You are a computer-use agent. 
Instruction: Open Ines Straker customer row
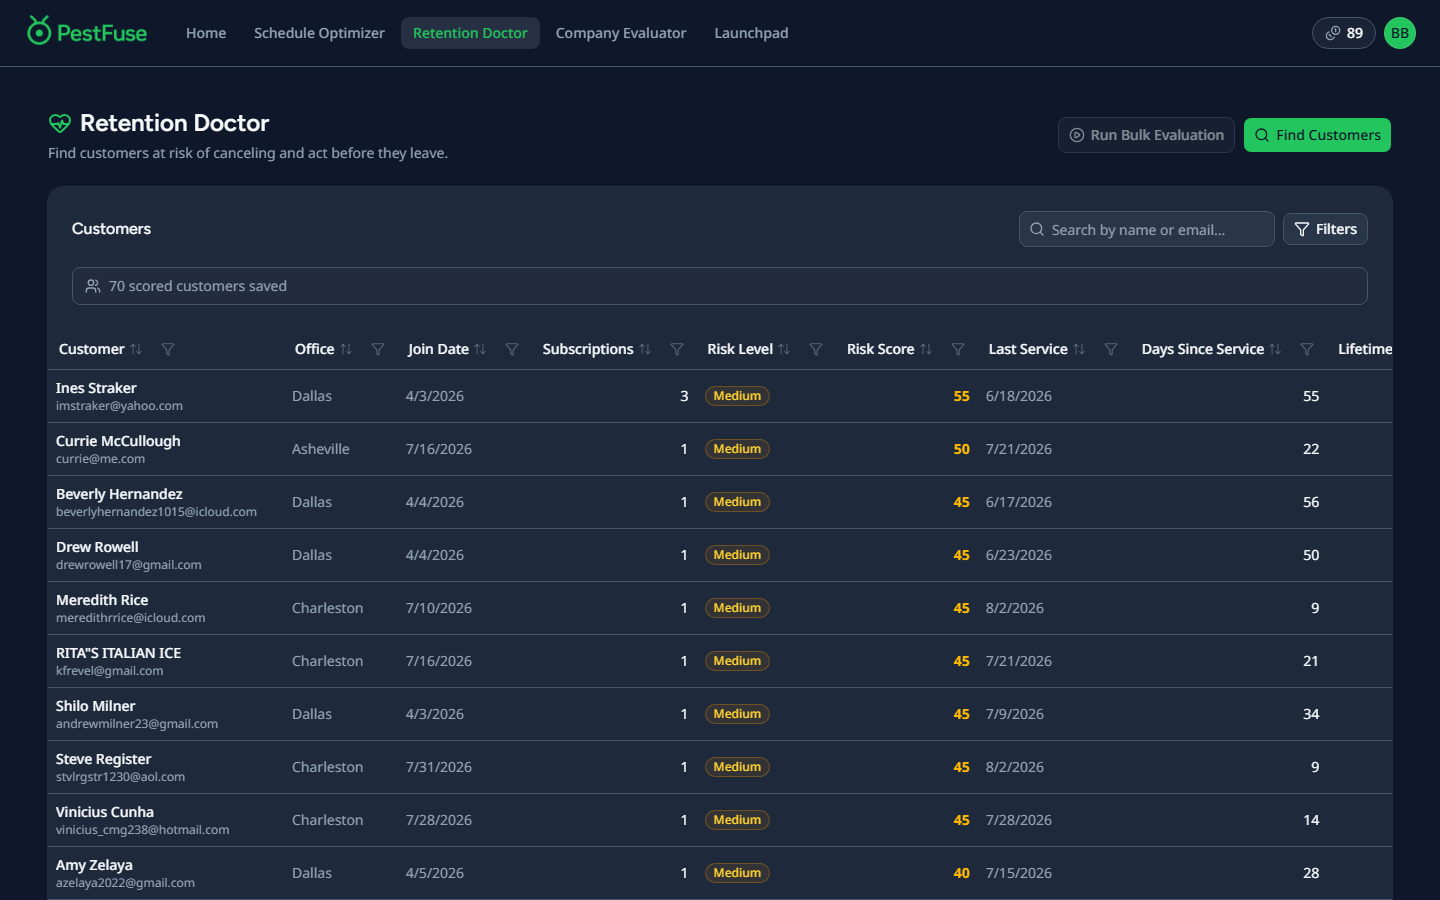[720, 396]
